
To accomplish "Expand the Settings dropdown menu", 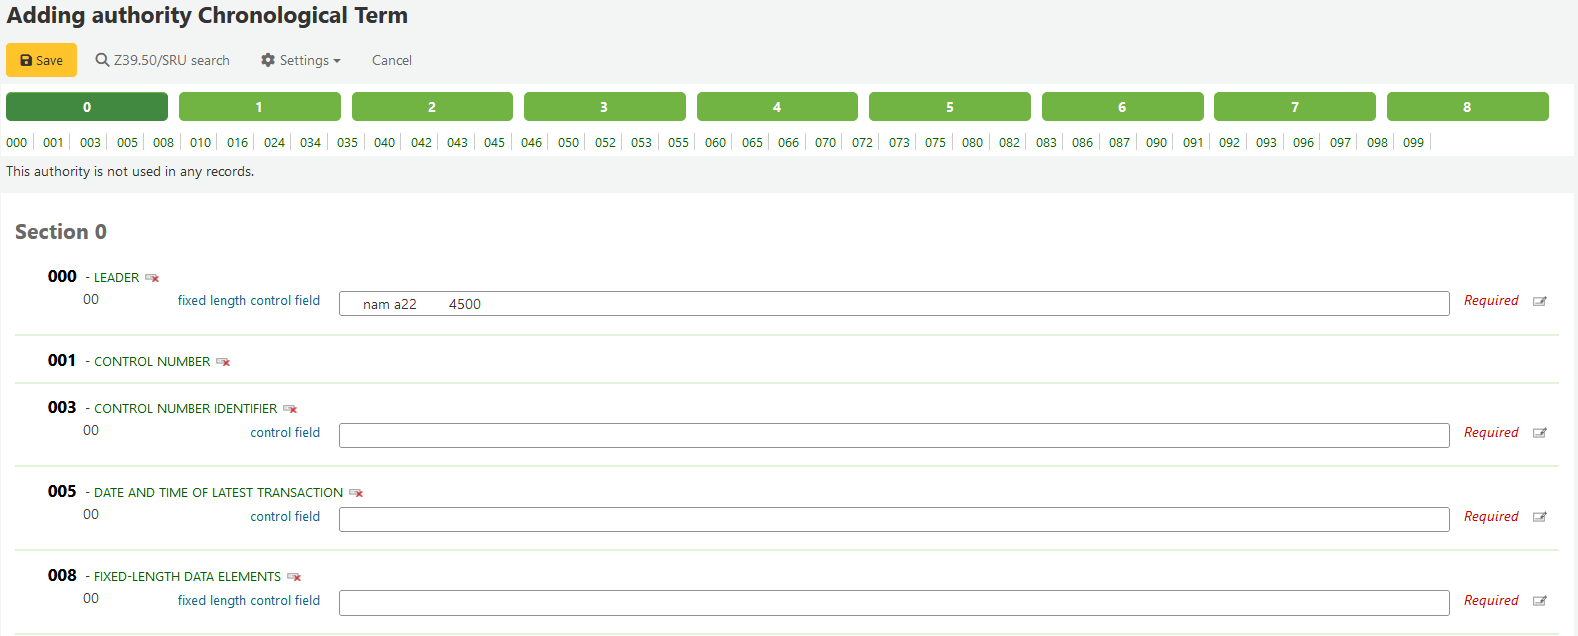I will (301, 60).
